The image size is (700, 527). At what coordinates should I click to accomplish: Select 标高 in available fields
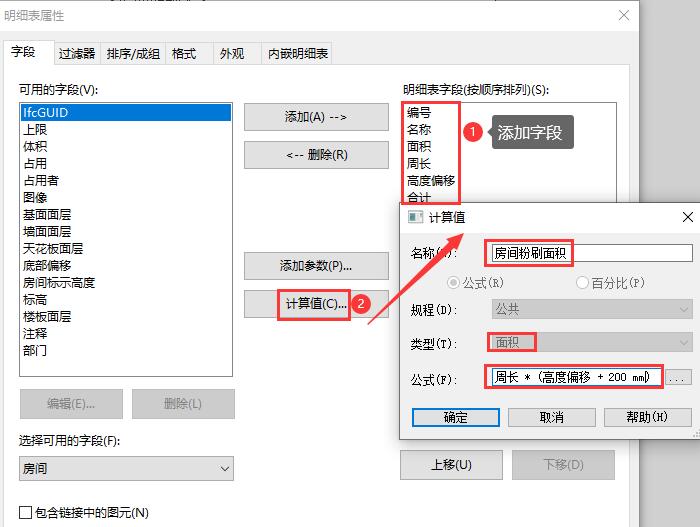(x=126, y=300)
